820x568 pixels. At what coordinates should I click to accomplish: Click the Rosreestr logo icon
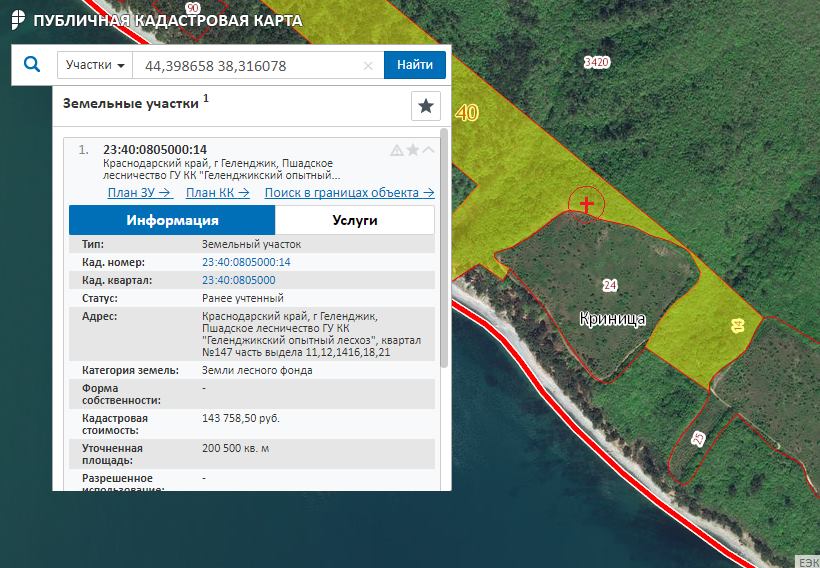17,20
